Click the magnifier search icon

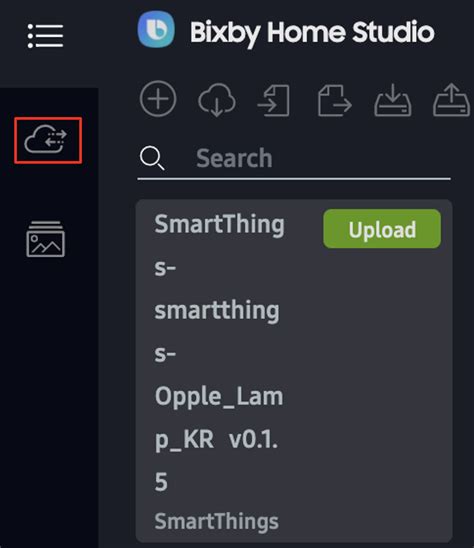(152, 158)
